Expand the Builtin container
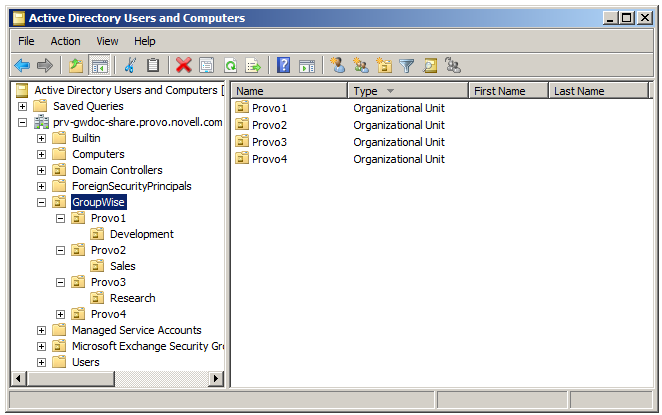Image resolution: width=662 pixels, height=415 pixels. point(41,138)
